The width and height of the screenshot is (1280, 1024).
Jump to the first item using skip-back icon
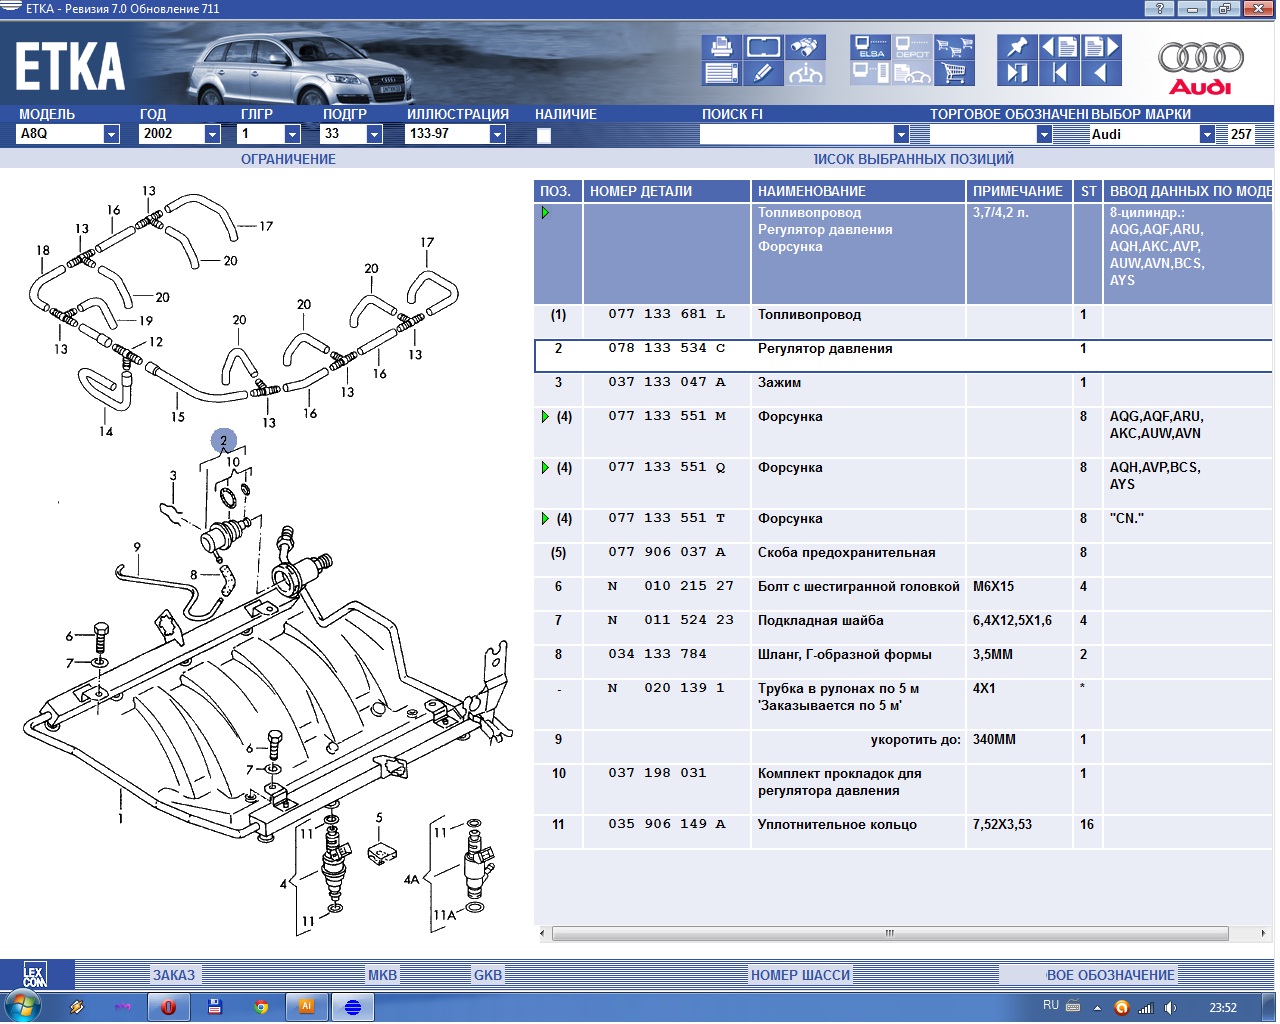[1059, 73]
